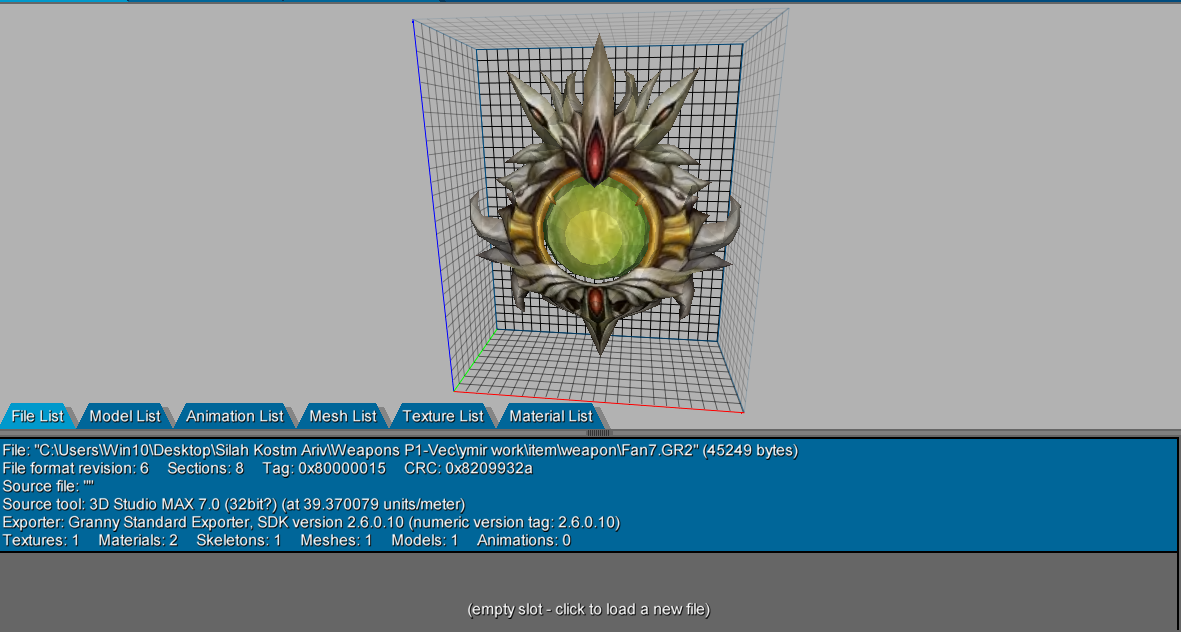Switch to the File List tab
The height and width of the screenshot is (632, 1181).
38,416
